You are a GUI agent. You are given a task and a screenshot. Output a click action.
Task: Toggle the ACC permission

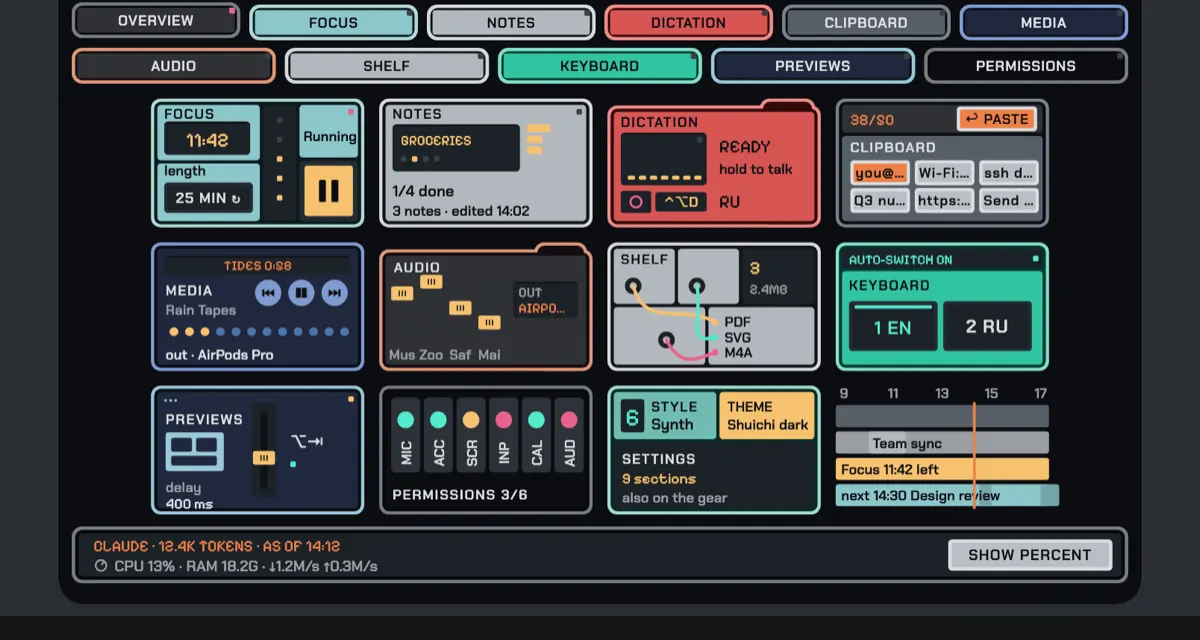tap(438, 434)
